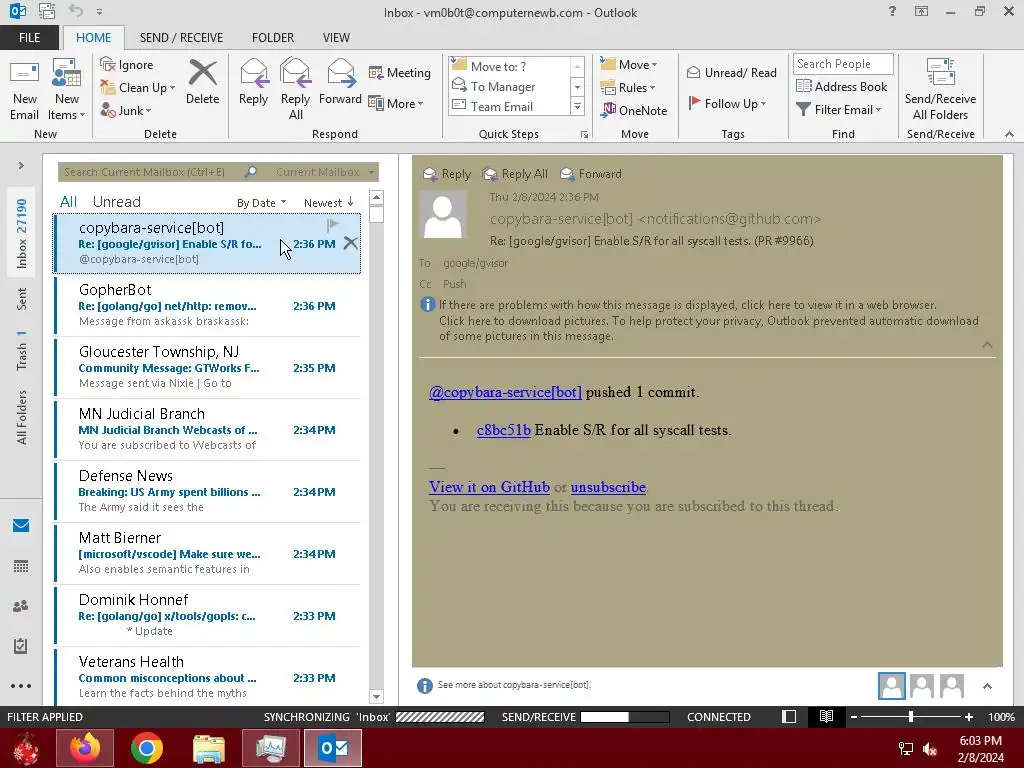Flag the copybara-service[bot] message
This screenshot has width=1024, height=768.
point(332,225)
